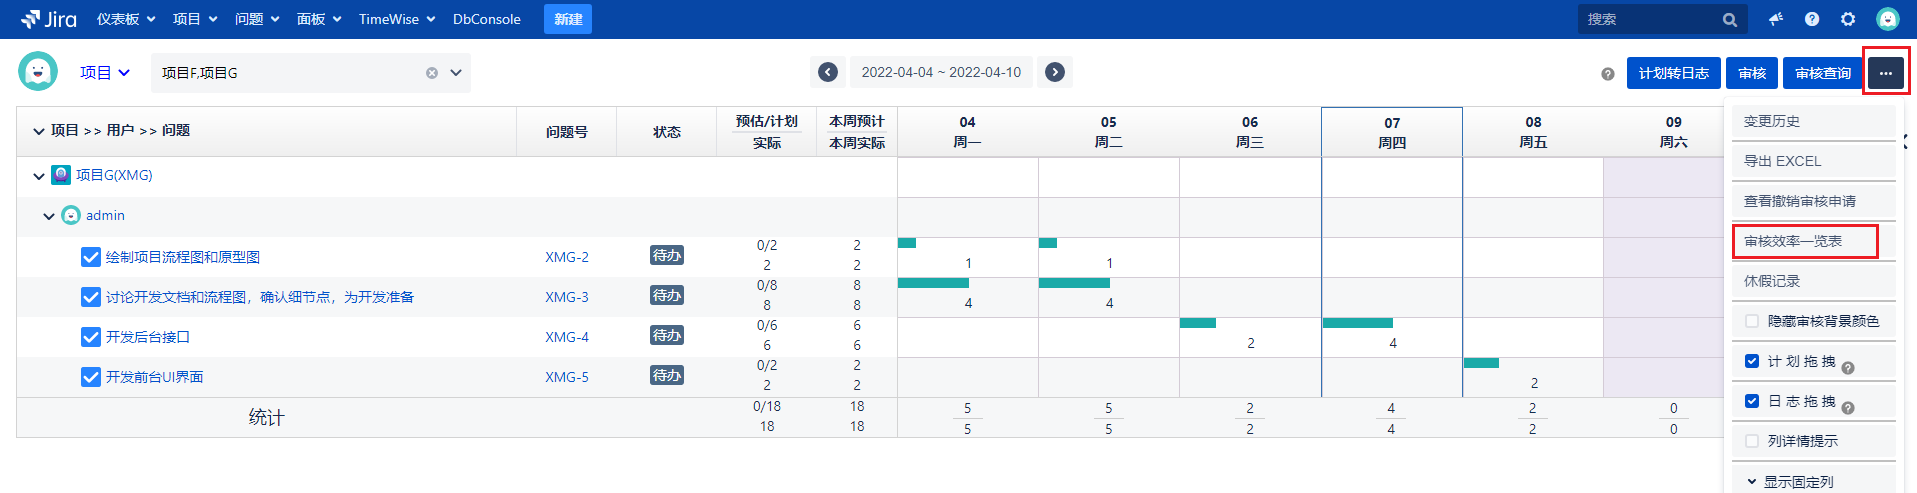Open the help question mark in top bar
This screenshot has height=493, width=1917.
(x=1812, y=19)
